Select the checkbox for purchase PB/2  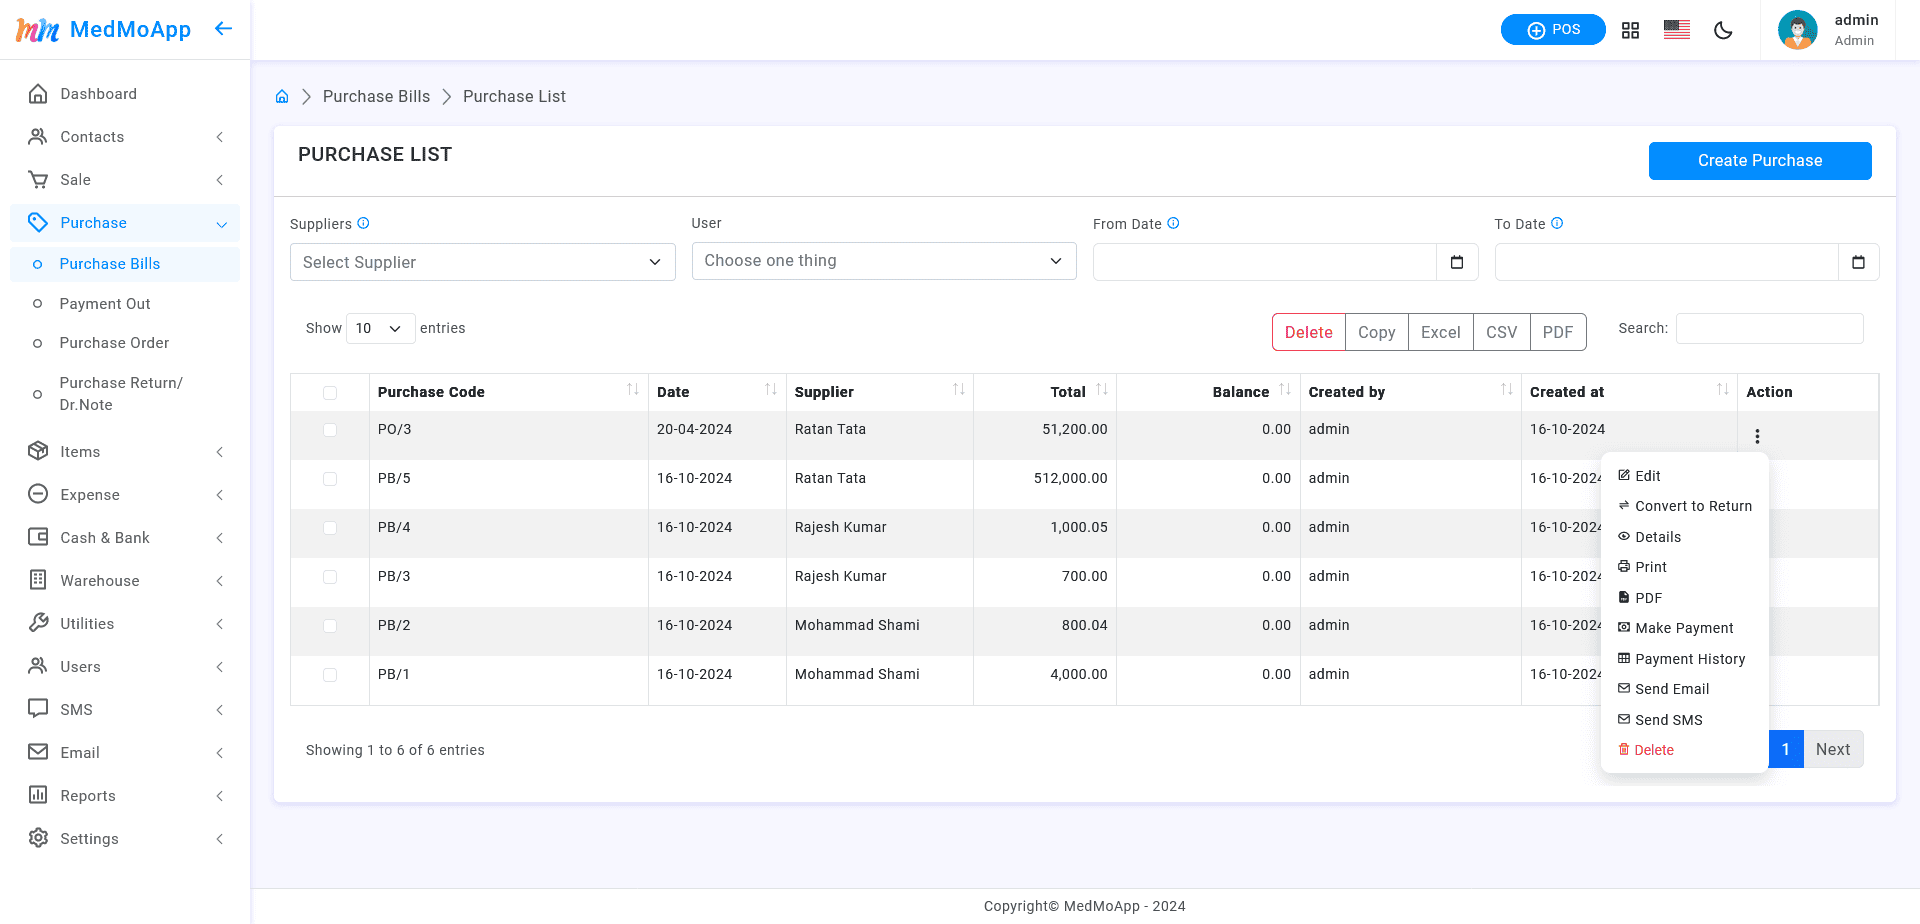pyautogui.click(x=330, y=626)
